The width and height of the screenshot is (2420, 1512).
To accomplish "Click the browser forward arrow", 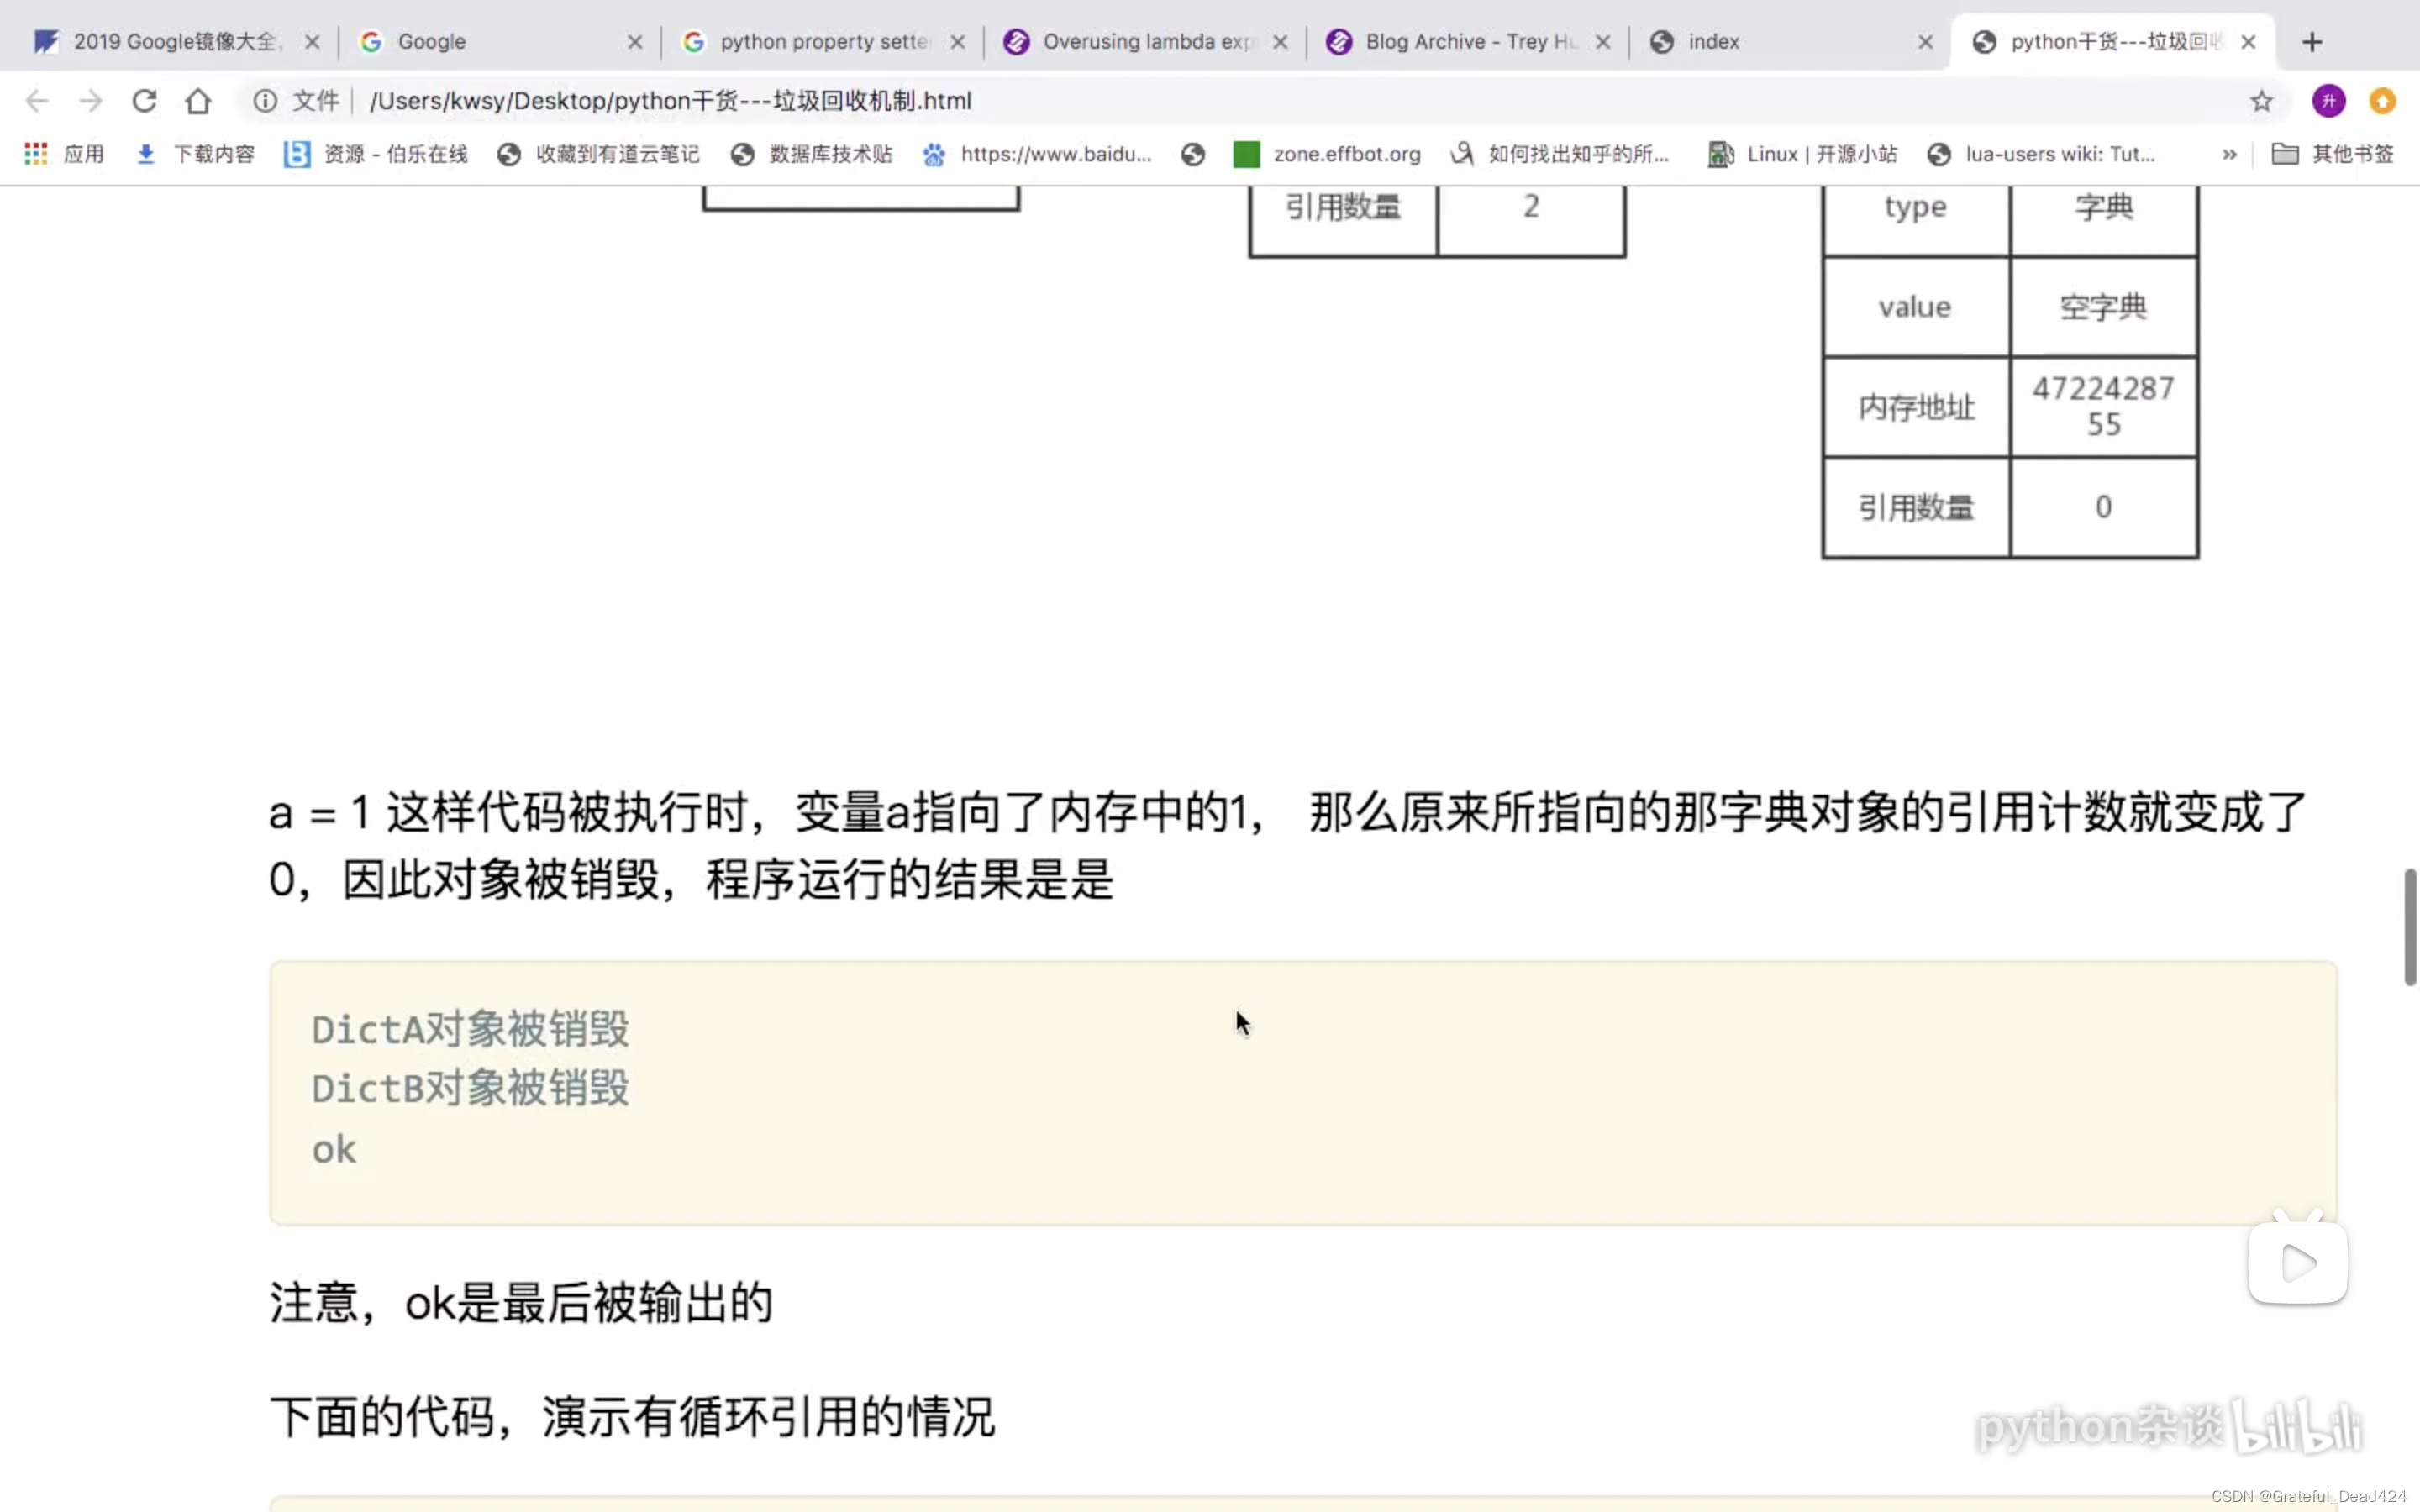I will (91, 101).
